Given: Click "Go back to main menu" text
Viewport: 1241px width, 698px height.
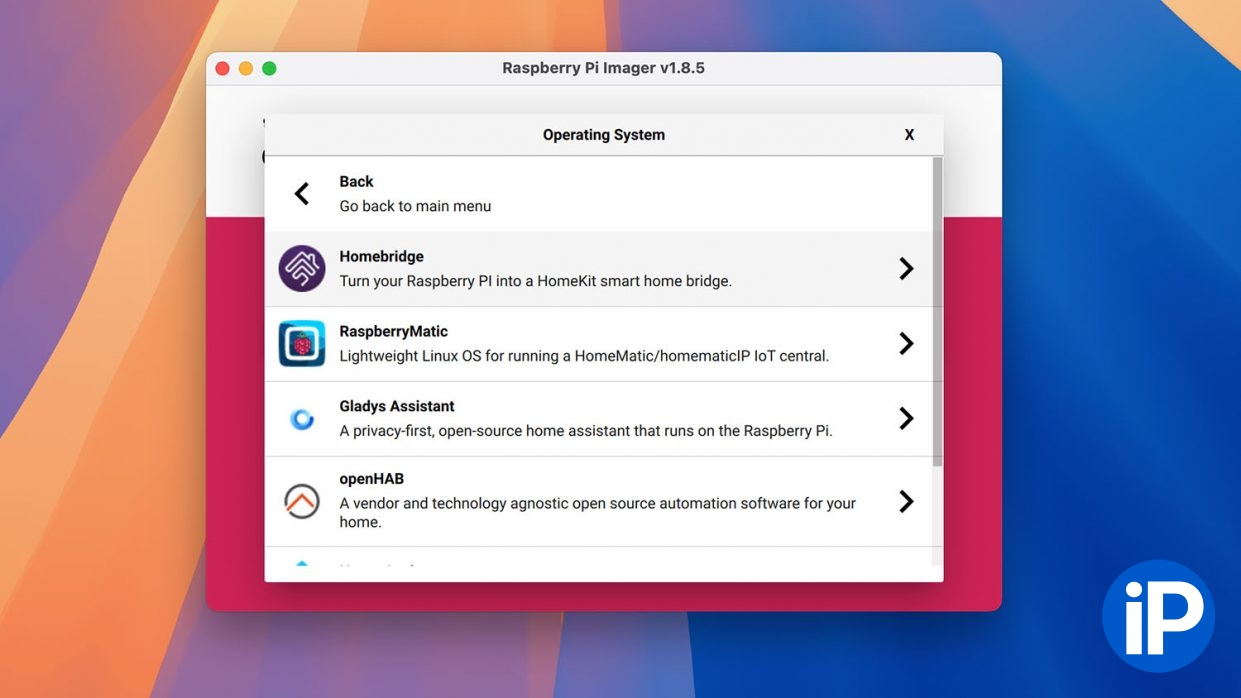Looking at the screenshot, I should [x=415, y=206].
